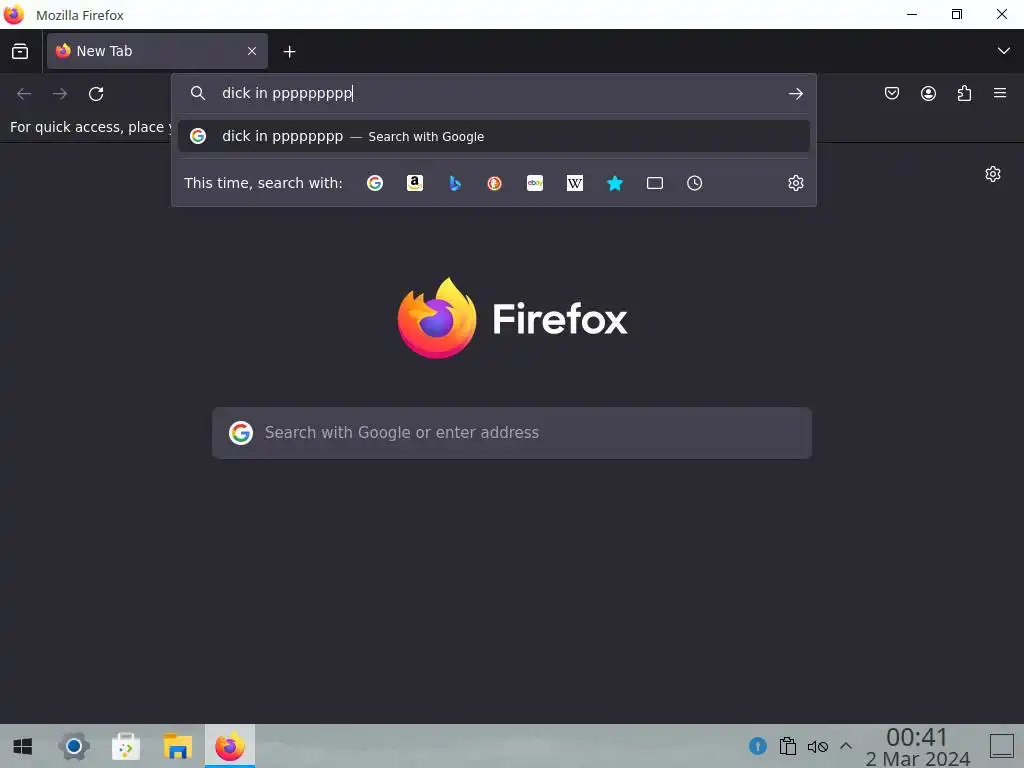Open File Explorer from taskbar
The height and width of the screenshot is (768, 1024).
178,746
